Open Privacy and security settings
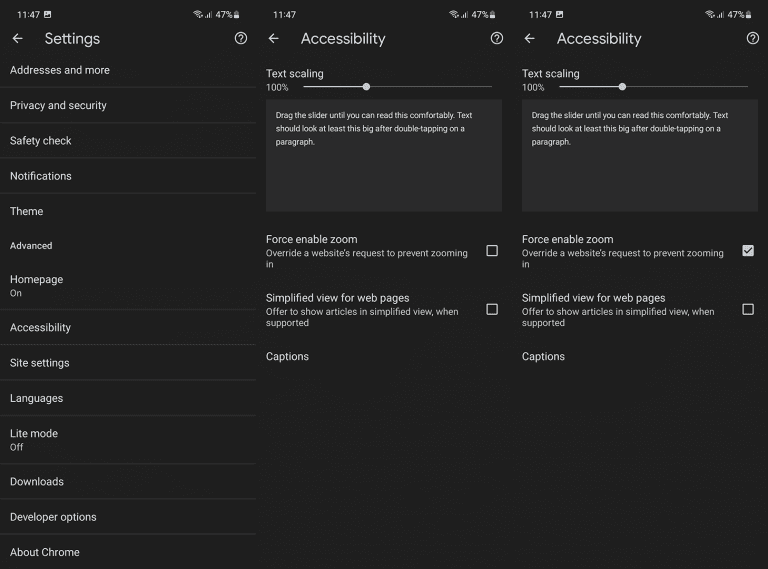 click(58, 106)
